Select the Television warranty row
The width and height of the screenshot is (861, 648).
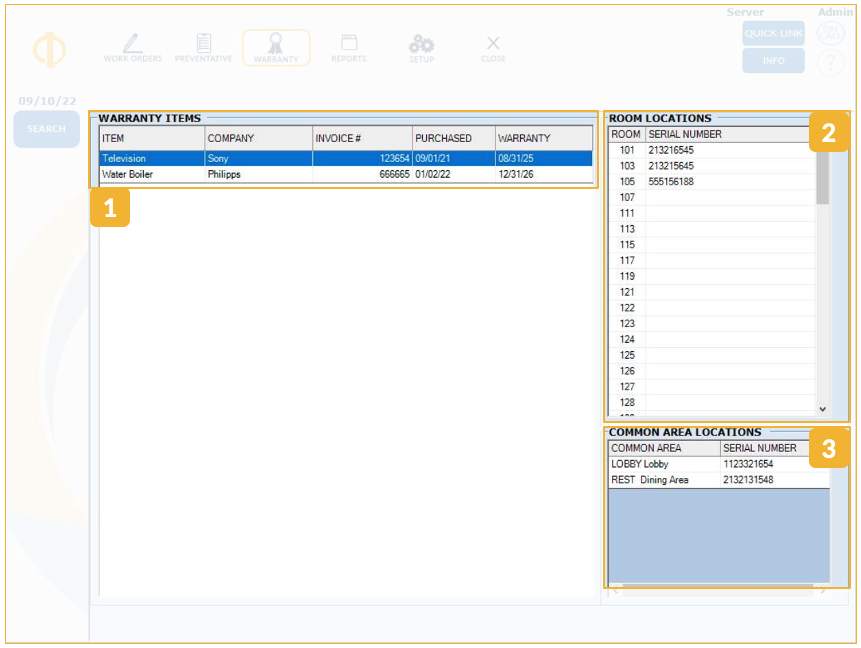pyautogui.click(x=345, y=158)
